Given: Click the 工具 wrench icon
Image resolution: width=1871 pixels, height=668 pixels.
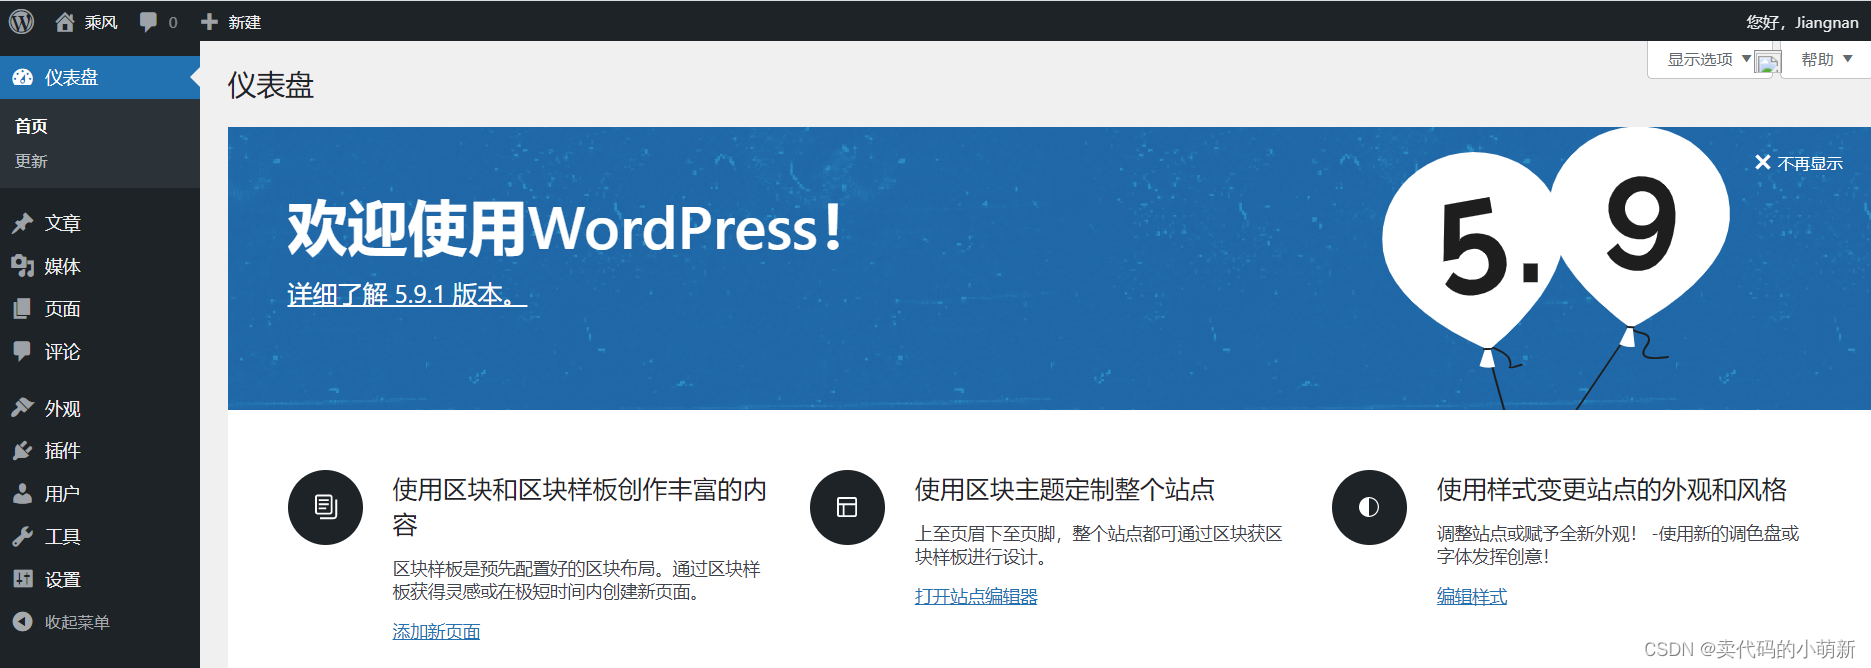Looking at the screenshot, I should (23, 537).
